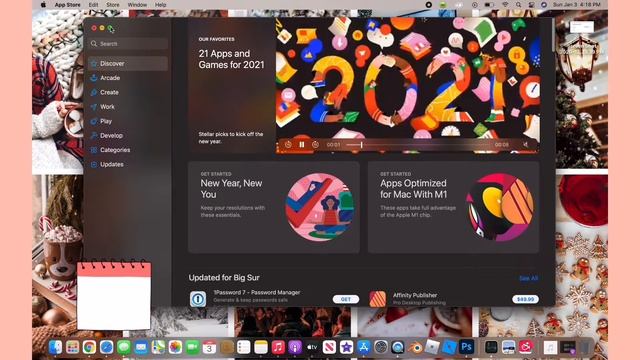Open Control Center in menu bar

pyautogui.click(x=531, y=5)
